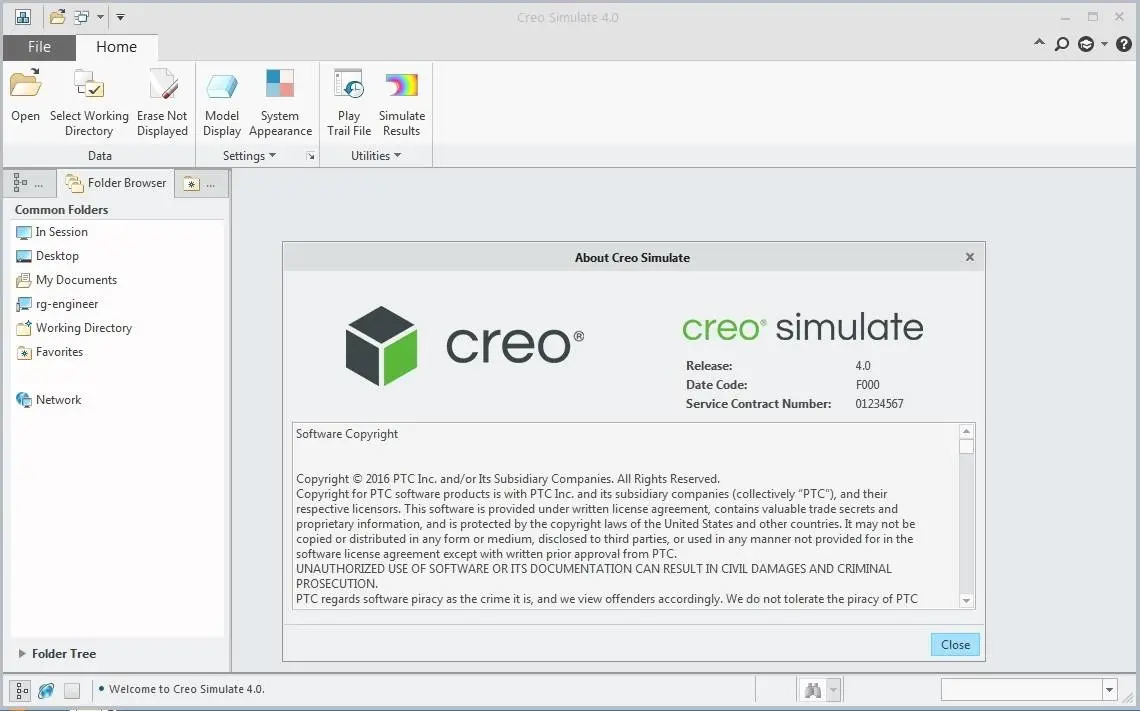Screen dimensions: 1140x711
Task: Open Model Display settings
Action: (x=222, y=103)
